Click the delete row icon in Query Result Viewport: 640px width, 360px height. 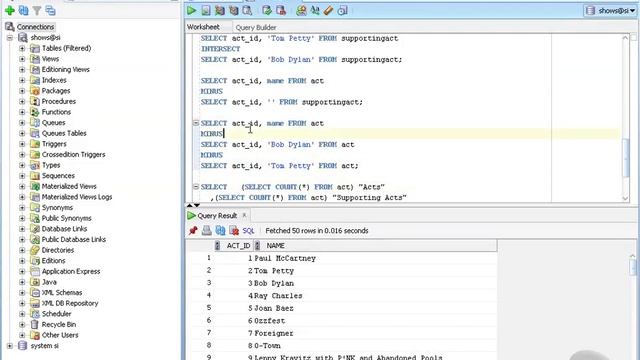[234, 231]
